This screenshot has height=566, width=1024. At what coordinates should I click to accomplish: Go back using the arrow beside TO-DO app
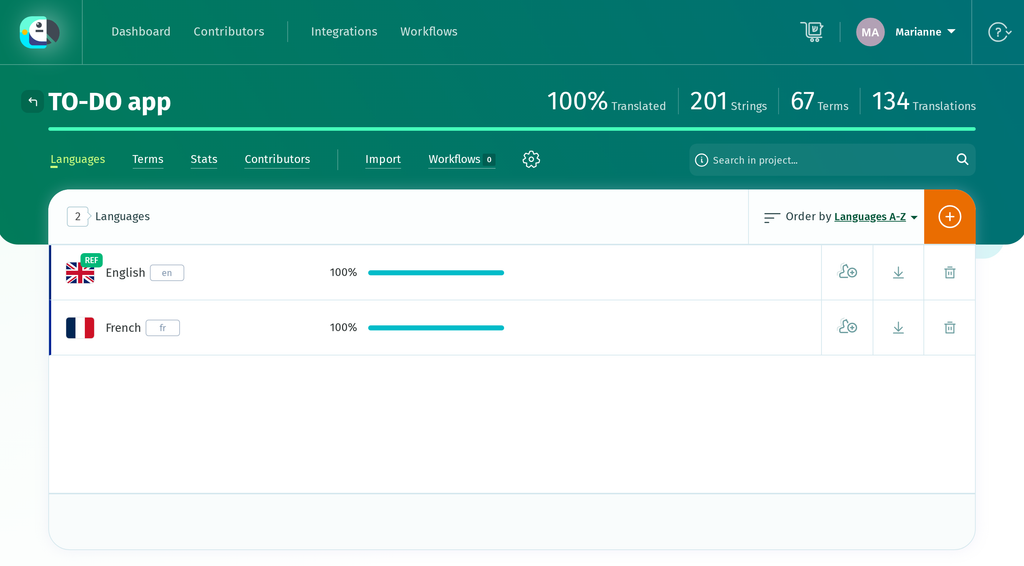[33, 101]
